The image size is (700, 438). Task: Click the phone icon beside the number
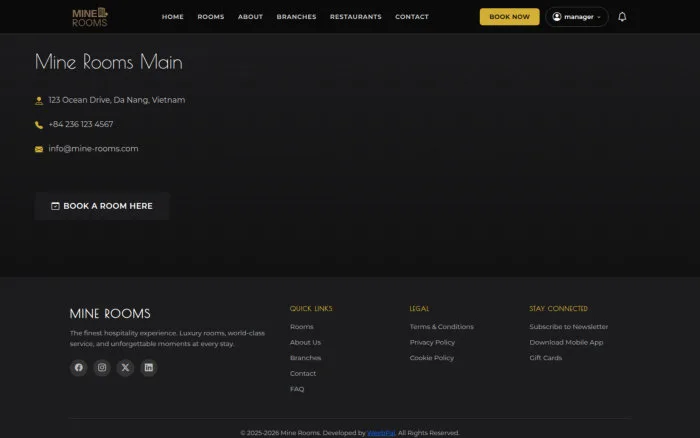[x=39, y=125]
